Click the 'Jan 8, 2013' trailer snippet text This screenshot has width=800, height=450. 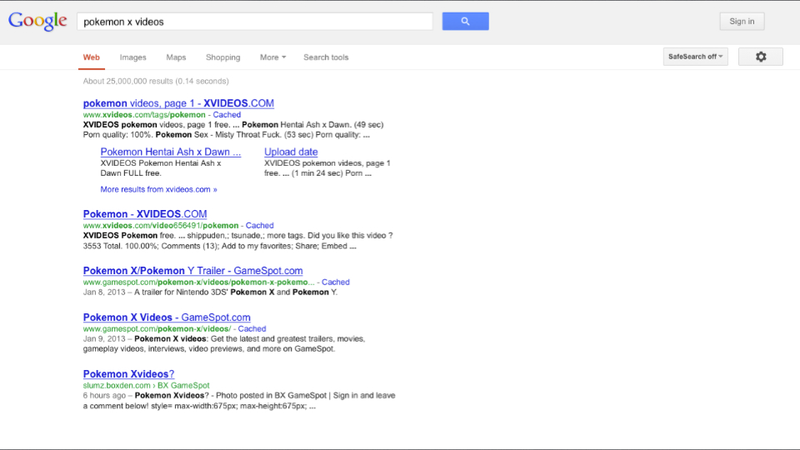click(210, 292)
